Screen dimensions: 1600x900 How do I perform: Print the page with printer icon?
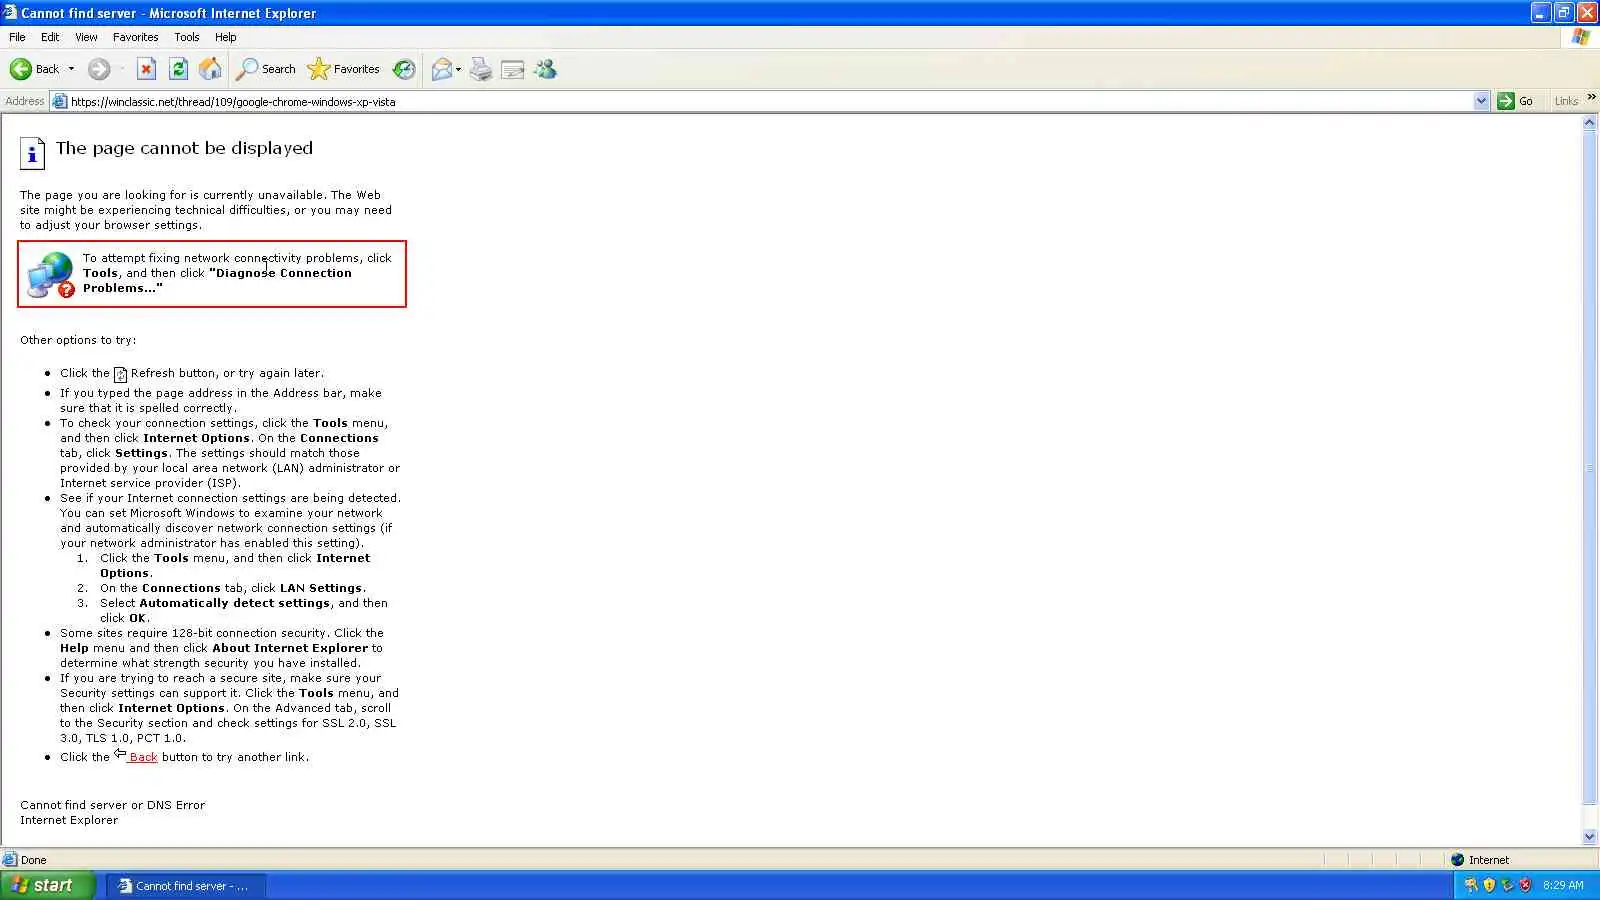click(481, 69)
